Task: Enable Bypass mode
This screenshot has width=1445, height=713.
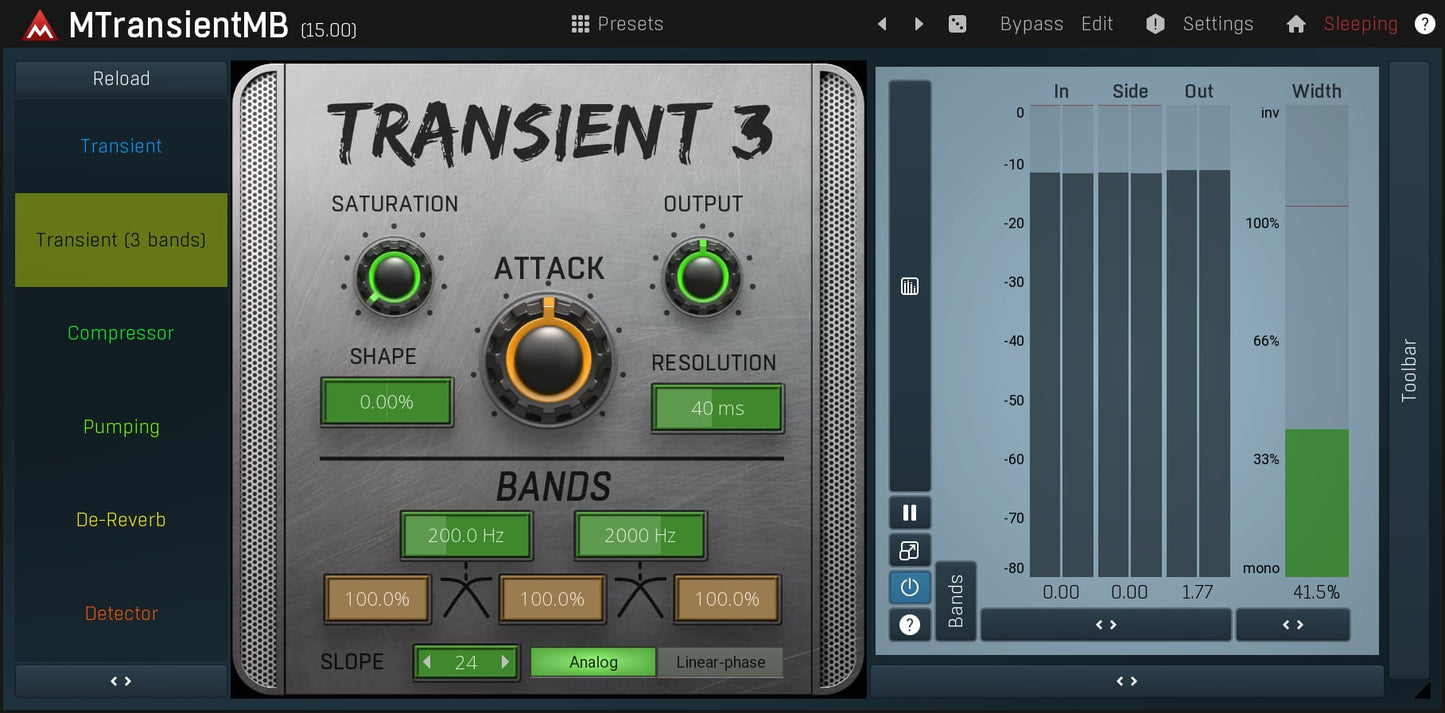Action: pos(1031,23)
